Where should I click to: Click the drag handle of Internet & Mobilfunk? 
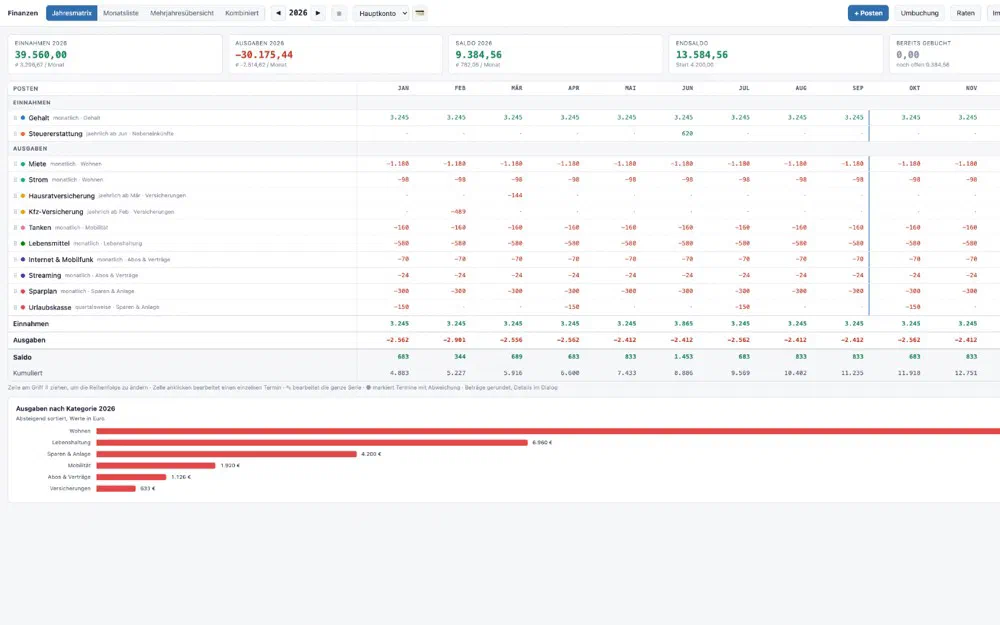[15, 260]
